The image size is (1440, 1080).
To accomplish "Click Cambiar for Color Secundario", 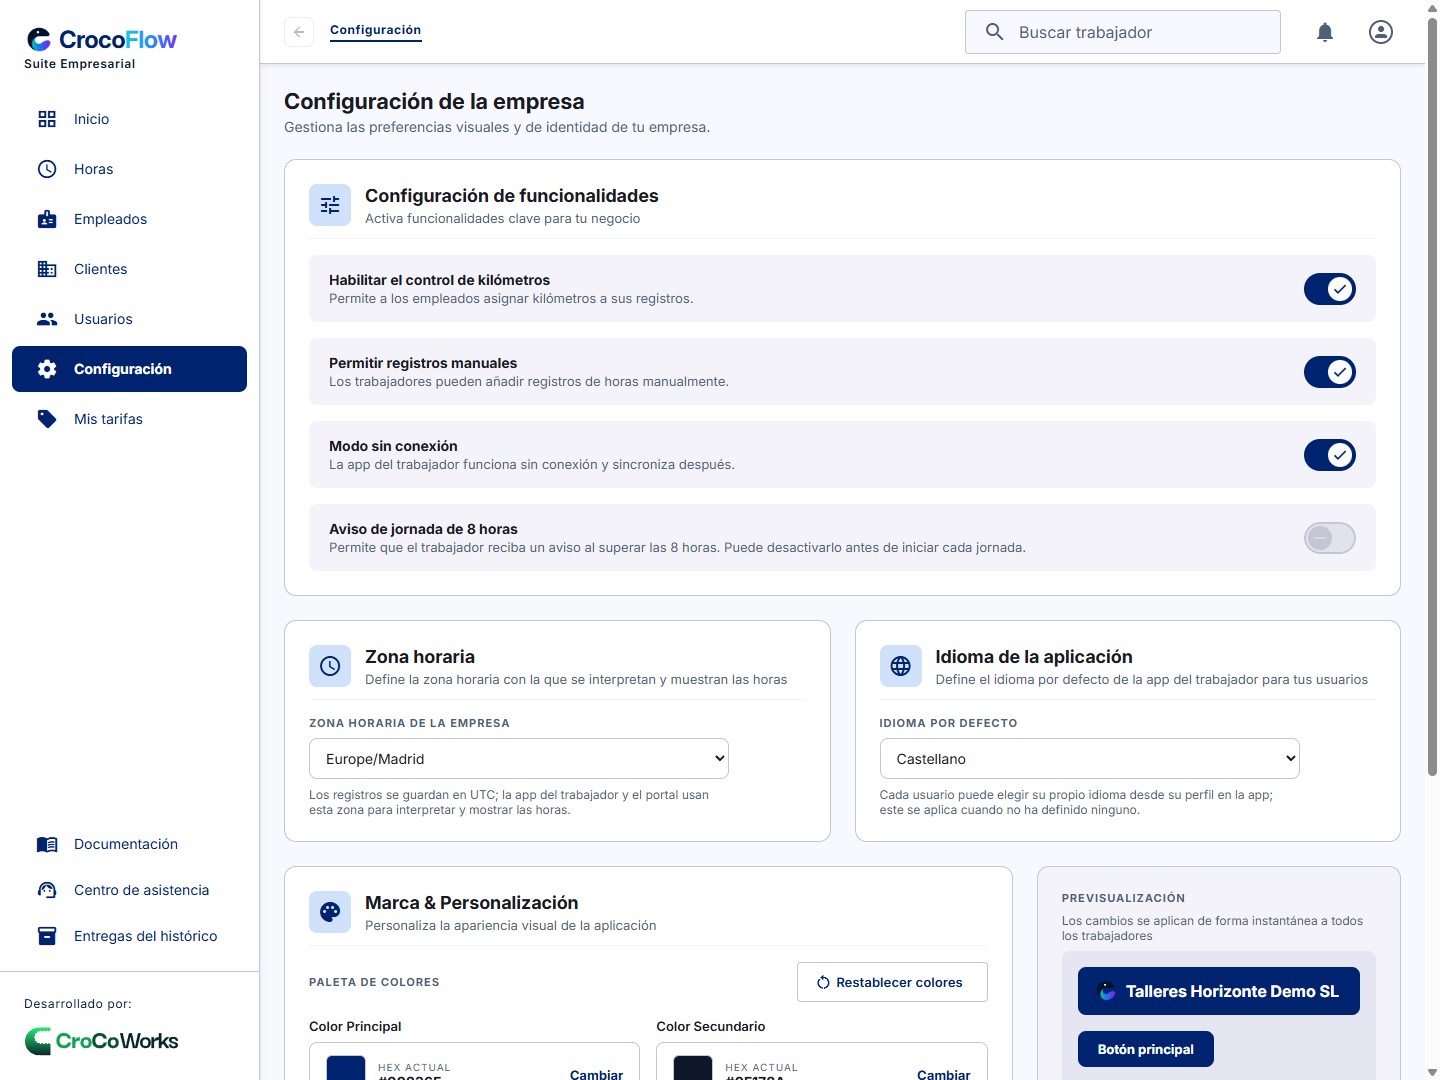I will click(943, 1074).
